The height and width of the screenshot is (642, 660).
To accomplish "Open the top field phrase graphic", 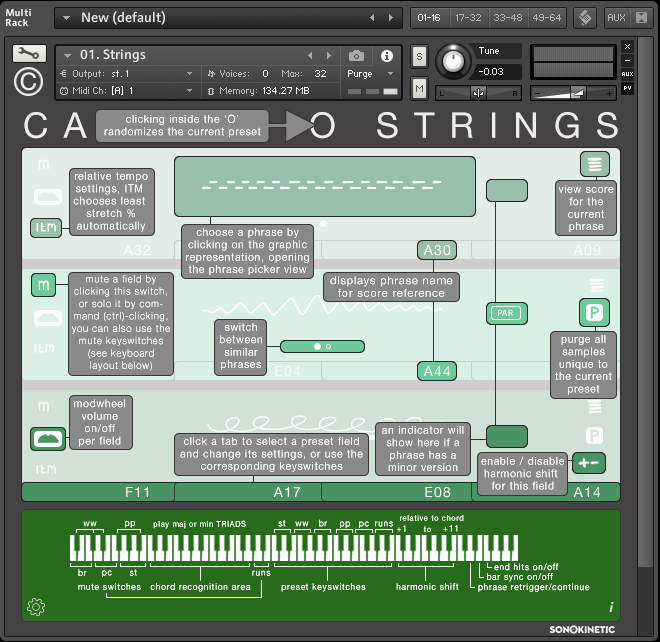I will tap(325, 186).
